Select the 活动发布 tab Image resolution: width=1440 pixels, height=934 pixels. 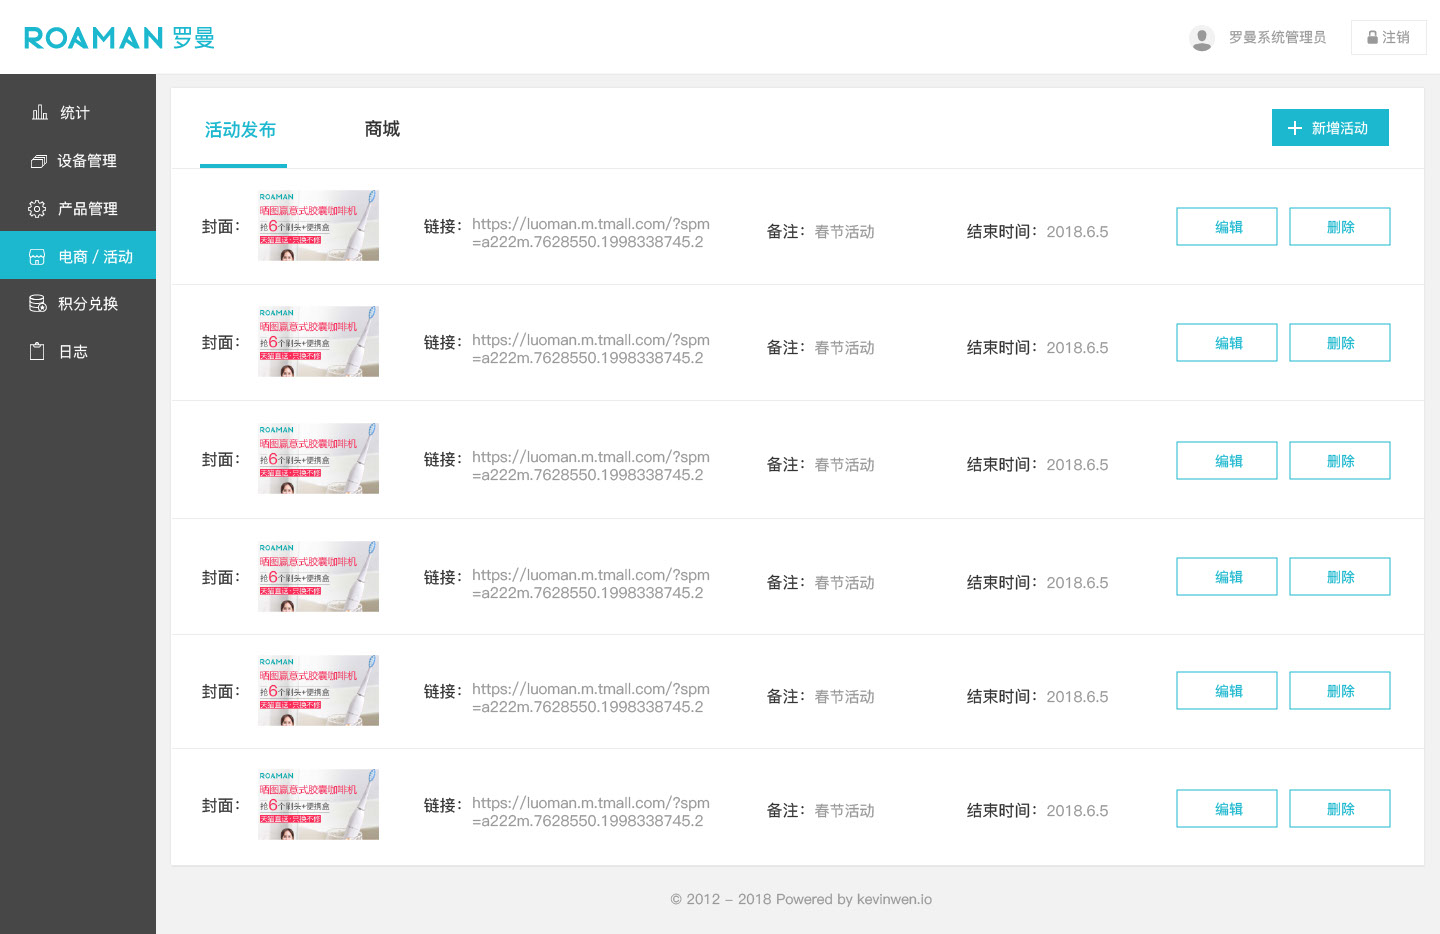241,130
